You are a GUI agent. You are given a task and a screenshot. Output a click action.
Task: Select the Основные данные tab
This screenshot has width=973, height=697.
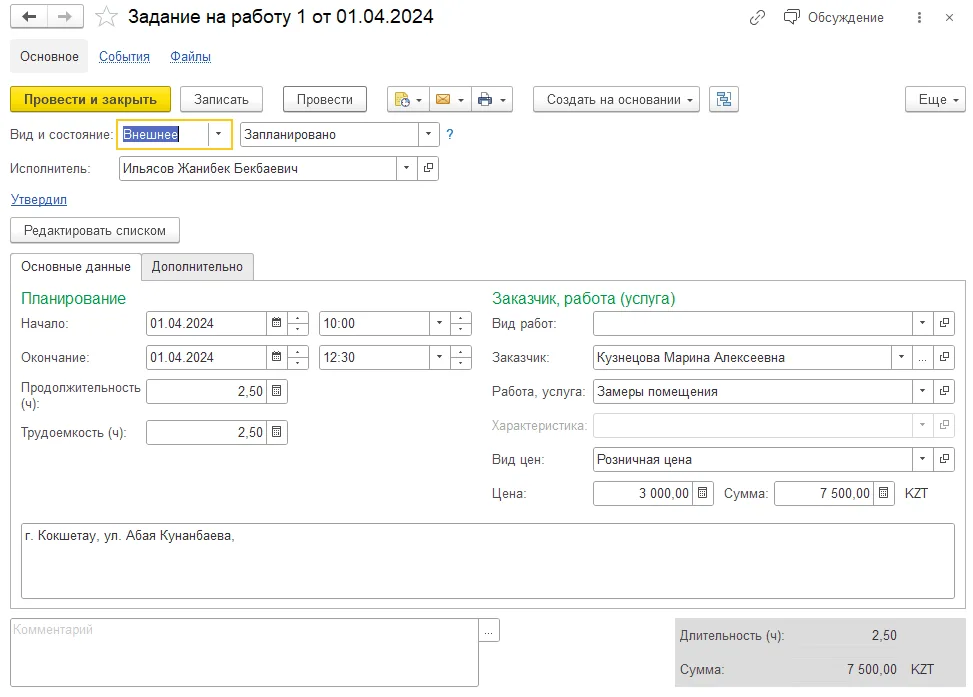point(76,267)
